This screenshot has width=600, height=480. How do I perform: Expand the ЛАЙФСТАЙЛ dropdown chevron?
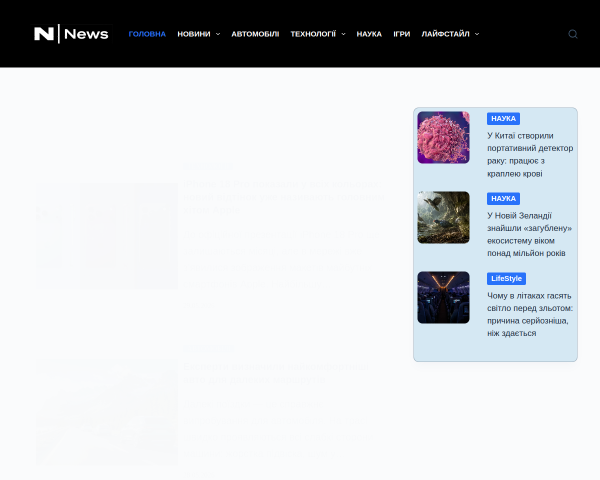(x=477, y=34)
